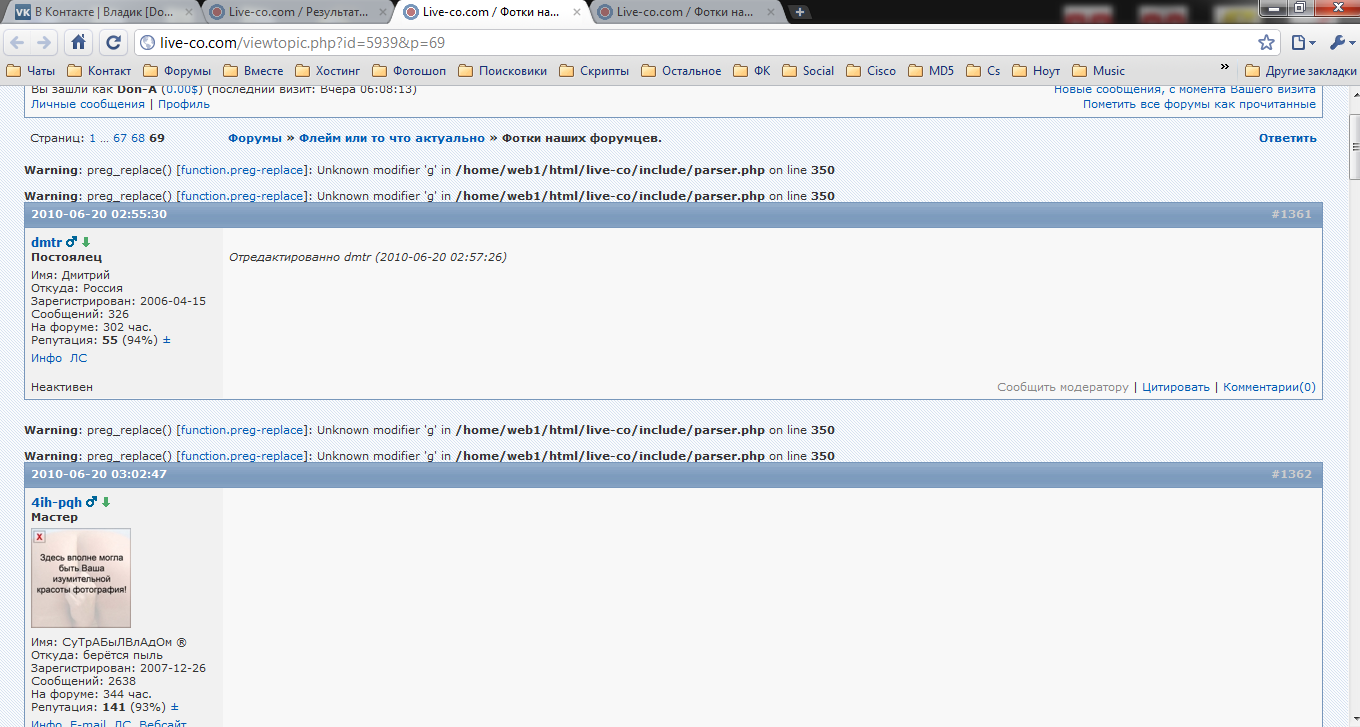The image size is (1360, 727).
Task: Open the Другие закладки bookmarks folder
Action: 1301,71
